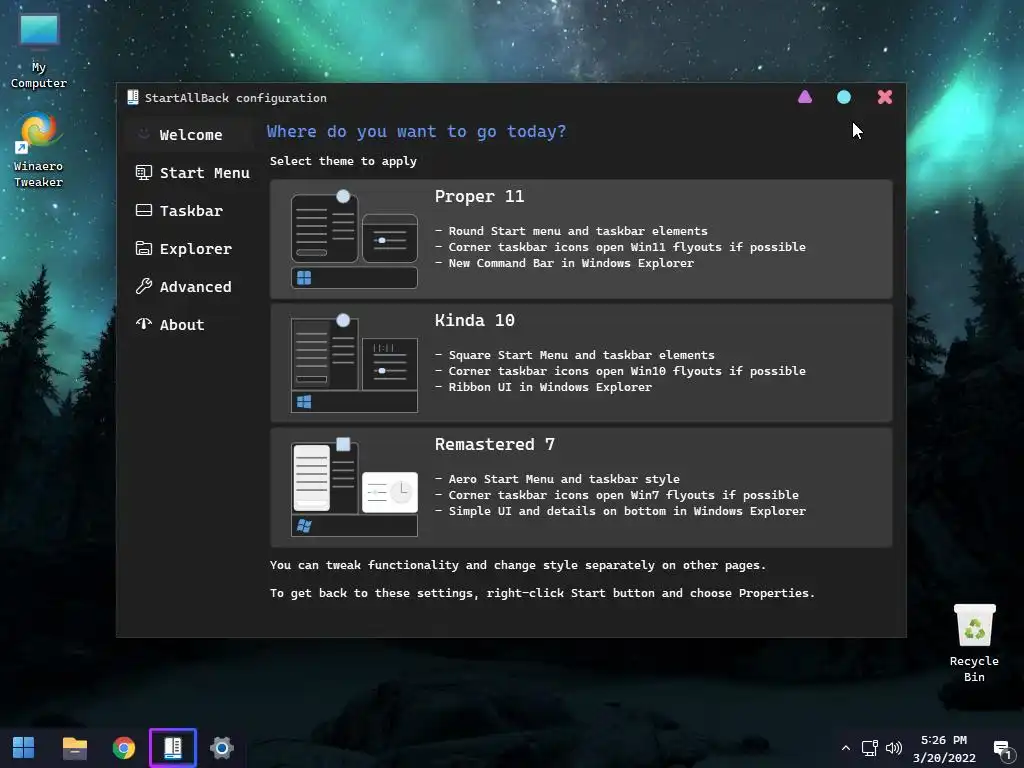
Task: Select the My Computer desktop icon
Action: tap(39, 51)
